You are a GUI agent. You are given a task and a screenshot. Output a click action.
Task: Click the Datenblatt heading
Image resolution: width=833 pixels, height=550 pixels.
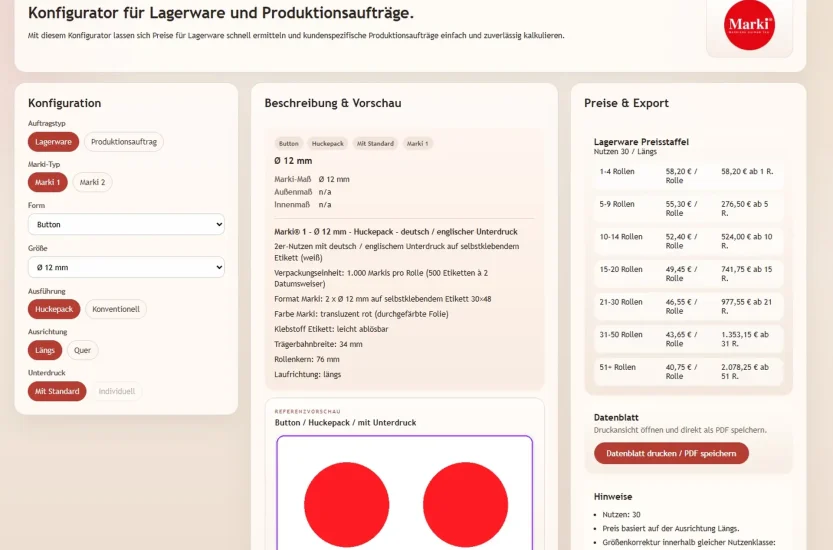tap(616, 418)
